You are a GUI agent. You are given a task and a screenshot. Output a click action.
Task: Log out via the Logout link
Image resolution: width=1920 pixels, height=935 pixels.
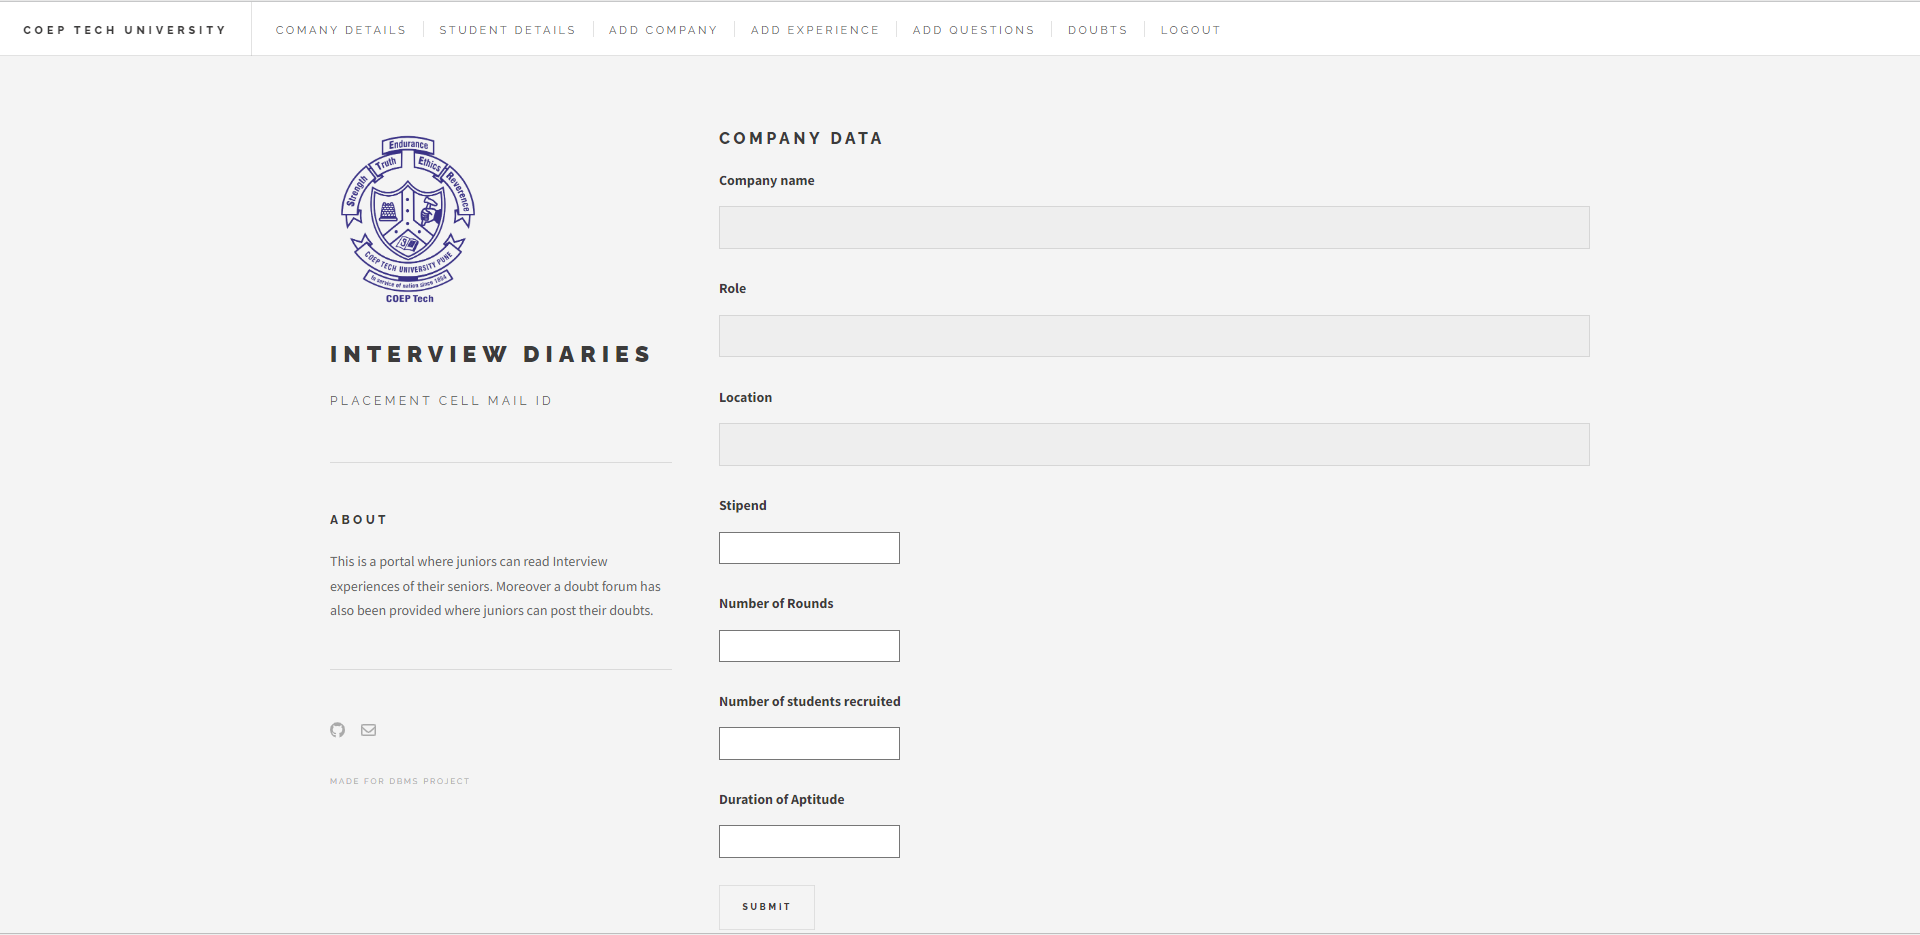(1190, 30)
